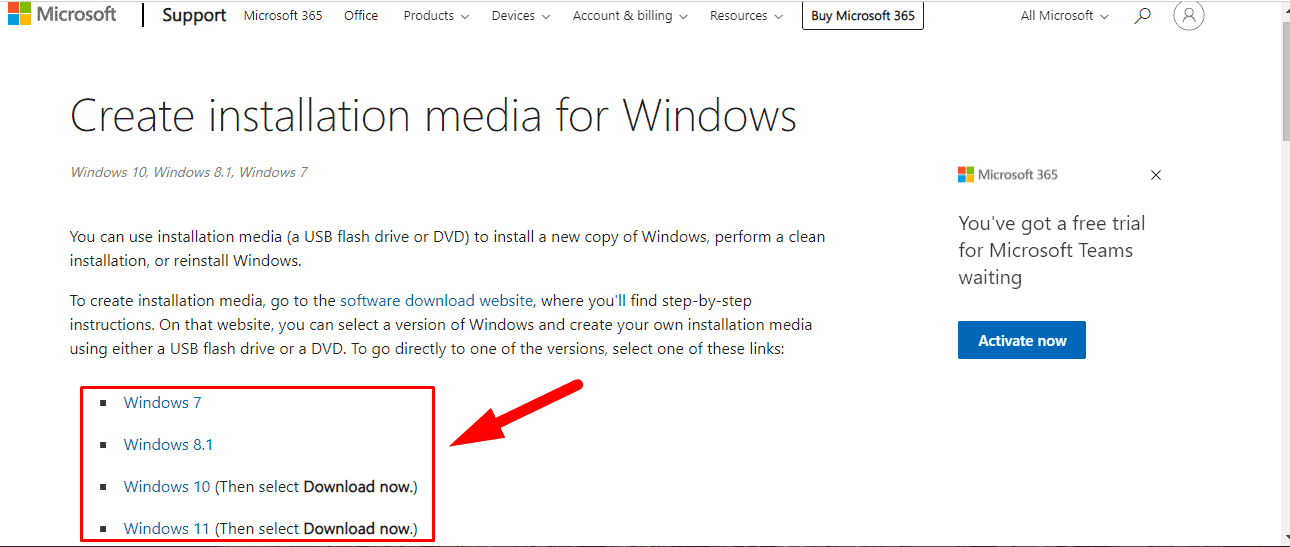The height and width of the screenshot is (547, 1290).
Task: Expand the Devices dropdown
Action: [x=520, y=16]
